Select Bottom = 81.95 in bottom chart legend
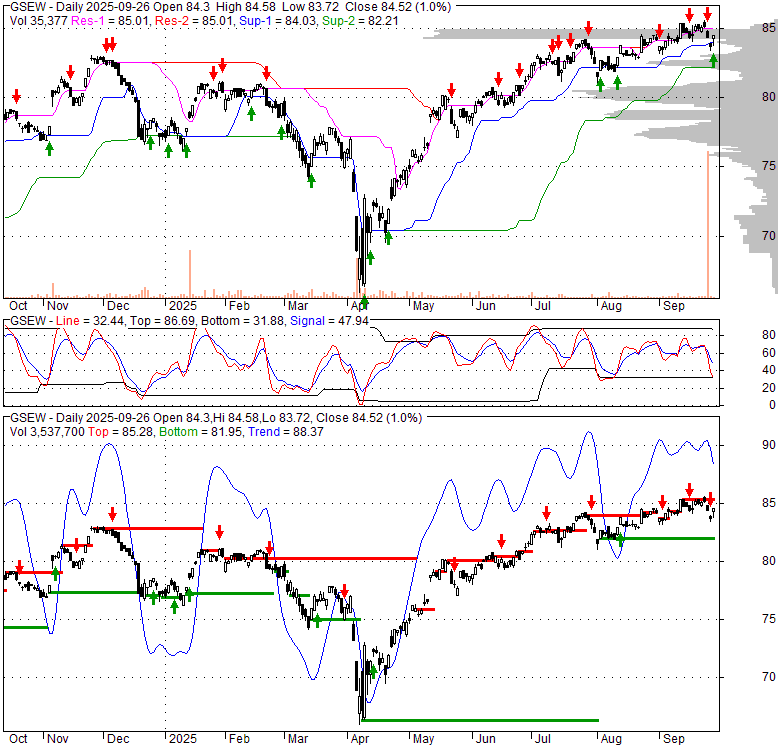The width and height of the screenshot is (780, 745). point(201,432)
